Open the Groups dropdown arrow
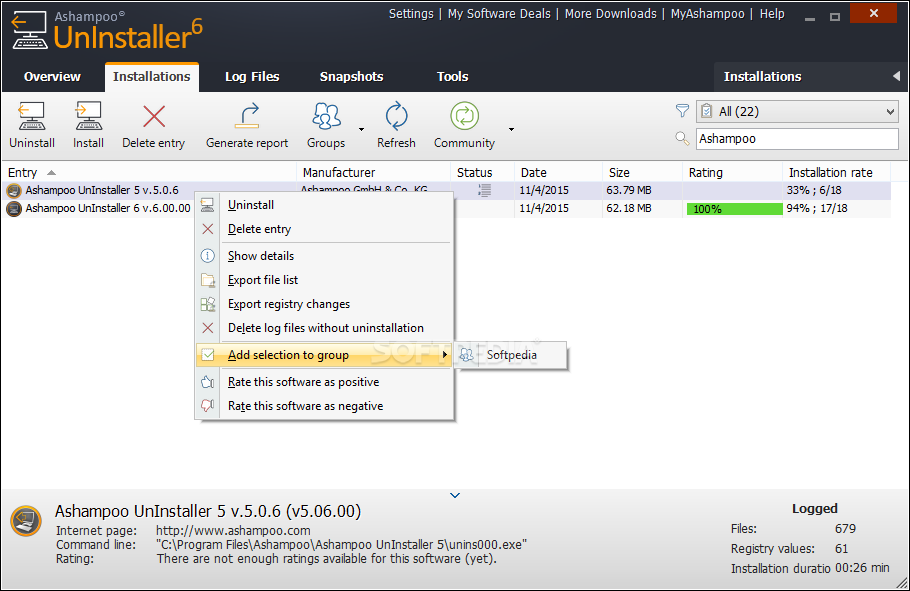Viewport: 910px width, 591px height. tap(362, 129)
